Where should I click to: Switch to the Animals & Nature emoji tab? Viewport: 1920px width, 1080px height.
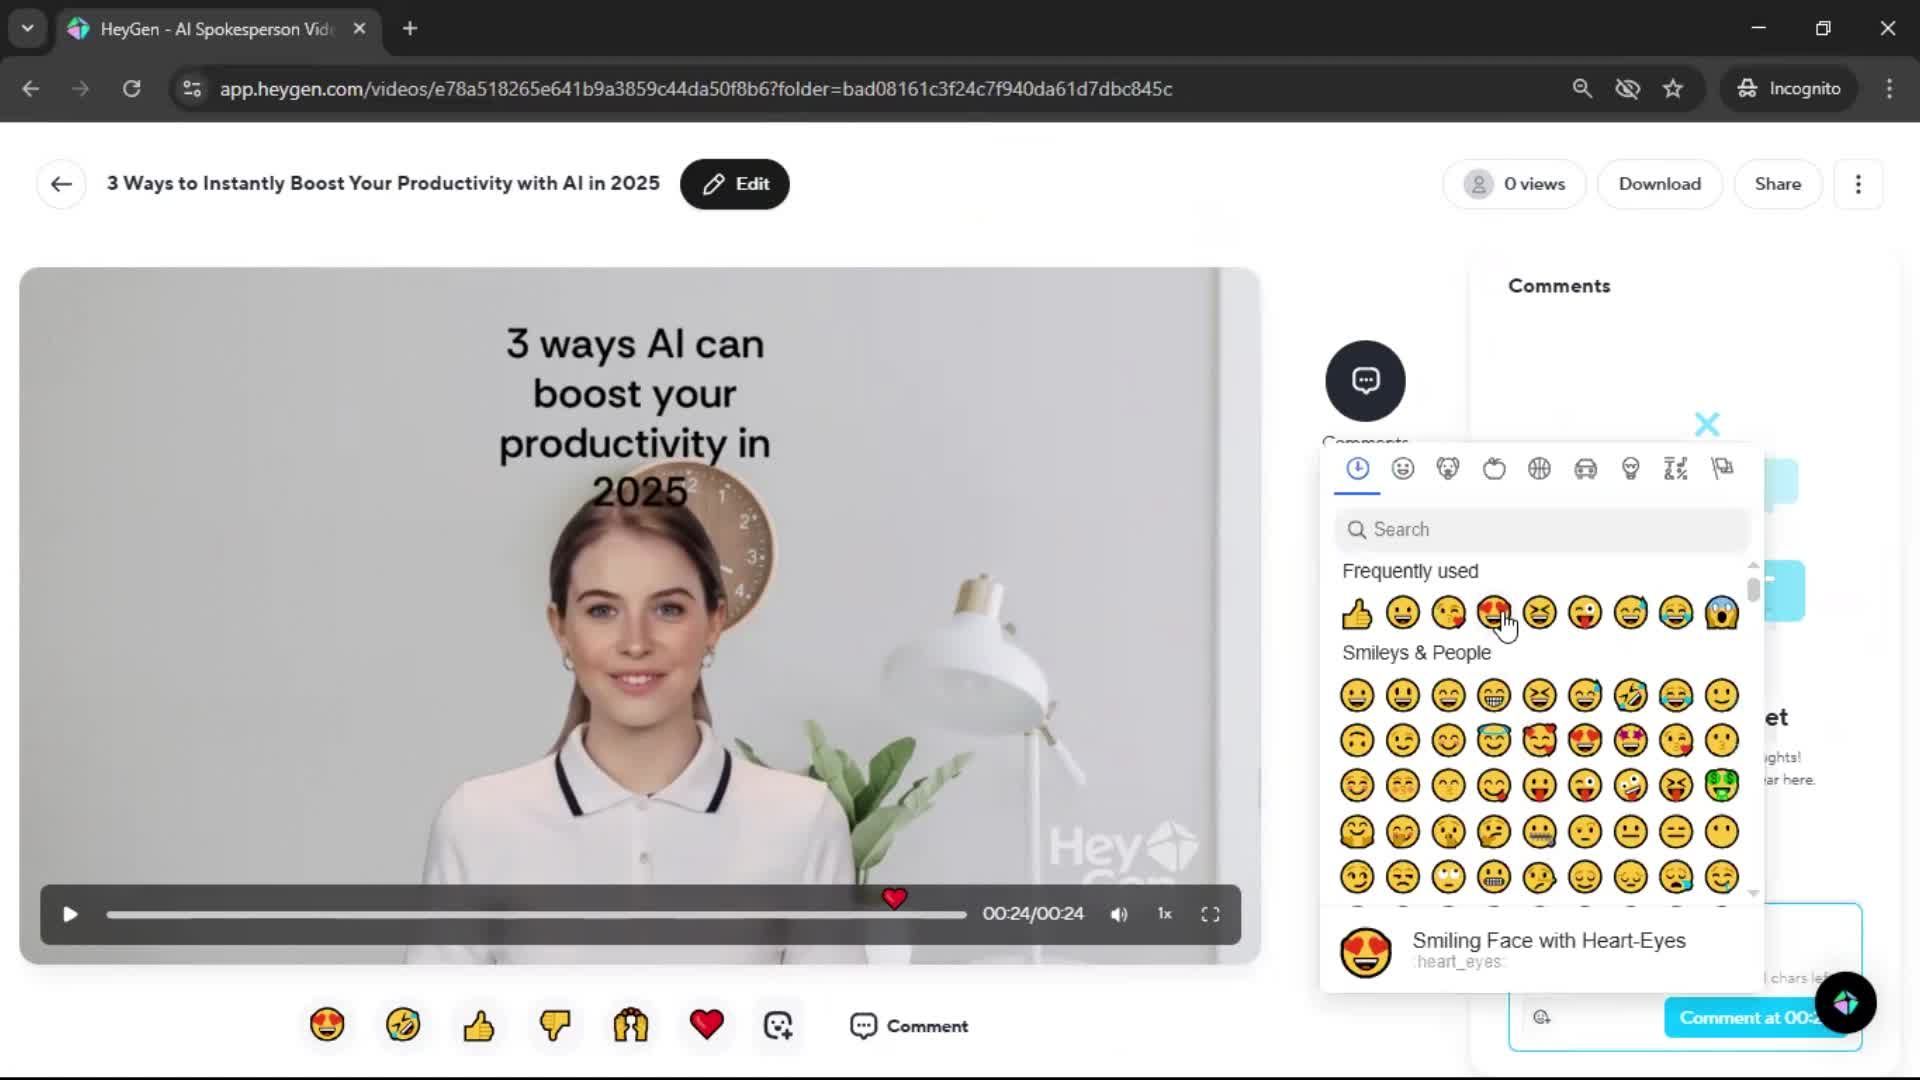click(1448, 469)
